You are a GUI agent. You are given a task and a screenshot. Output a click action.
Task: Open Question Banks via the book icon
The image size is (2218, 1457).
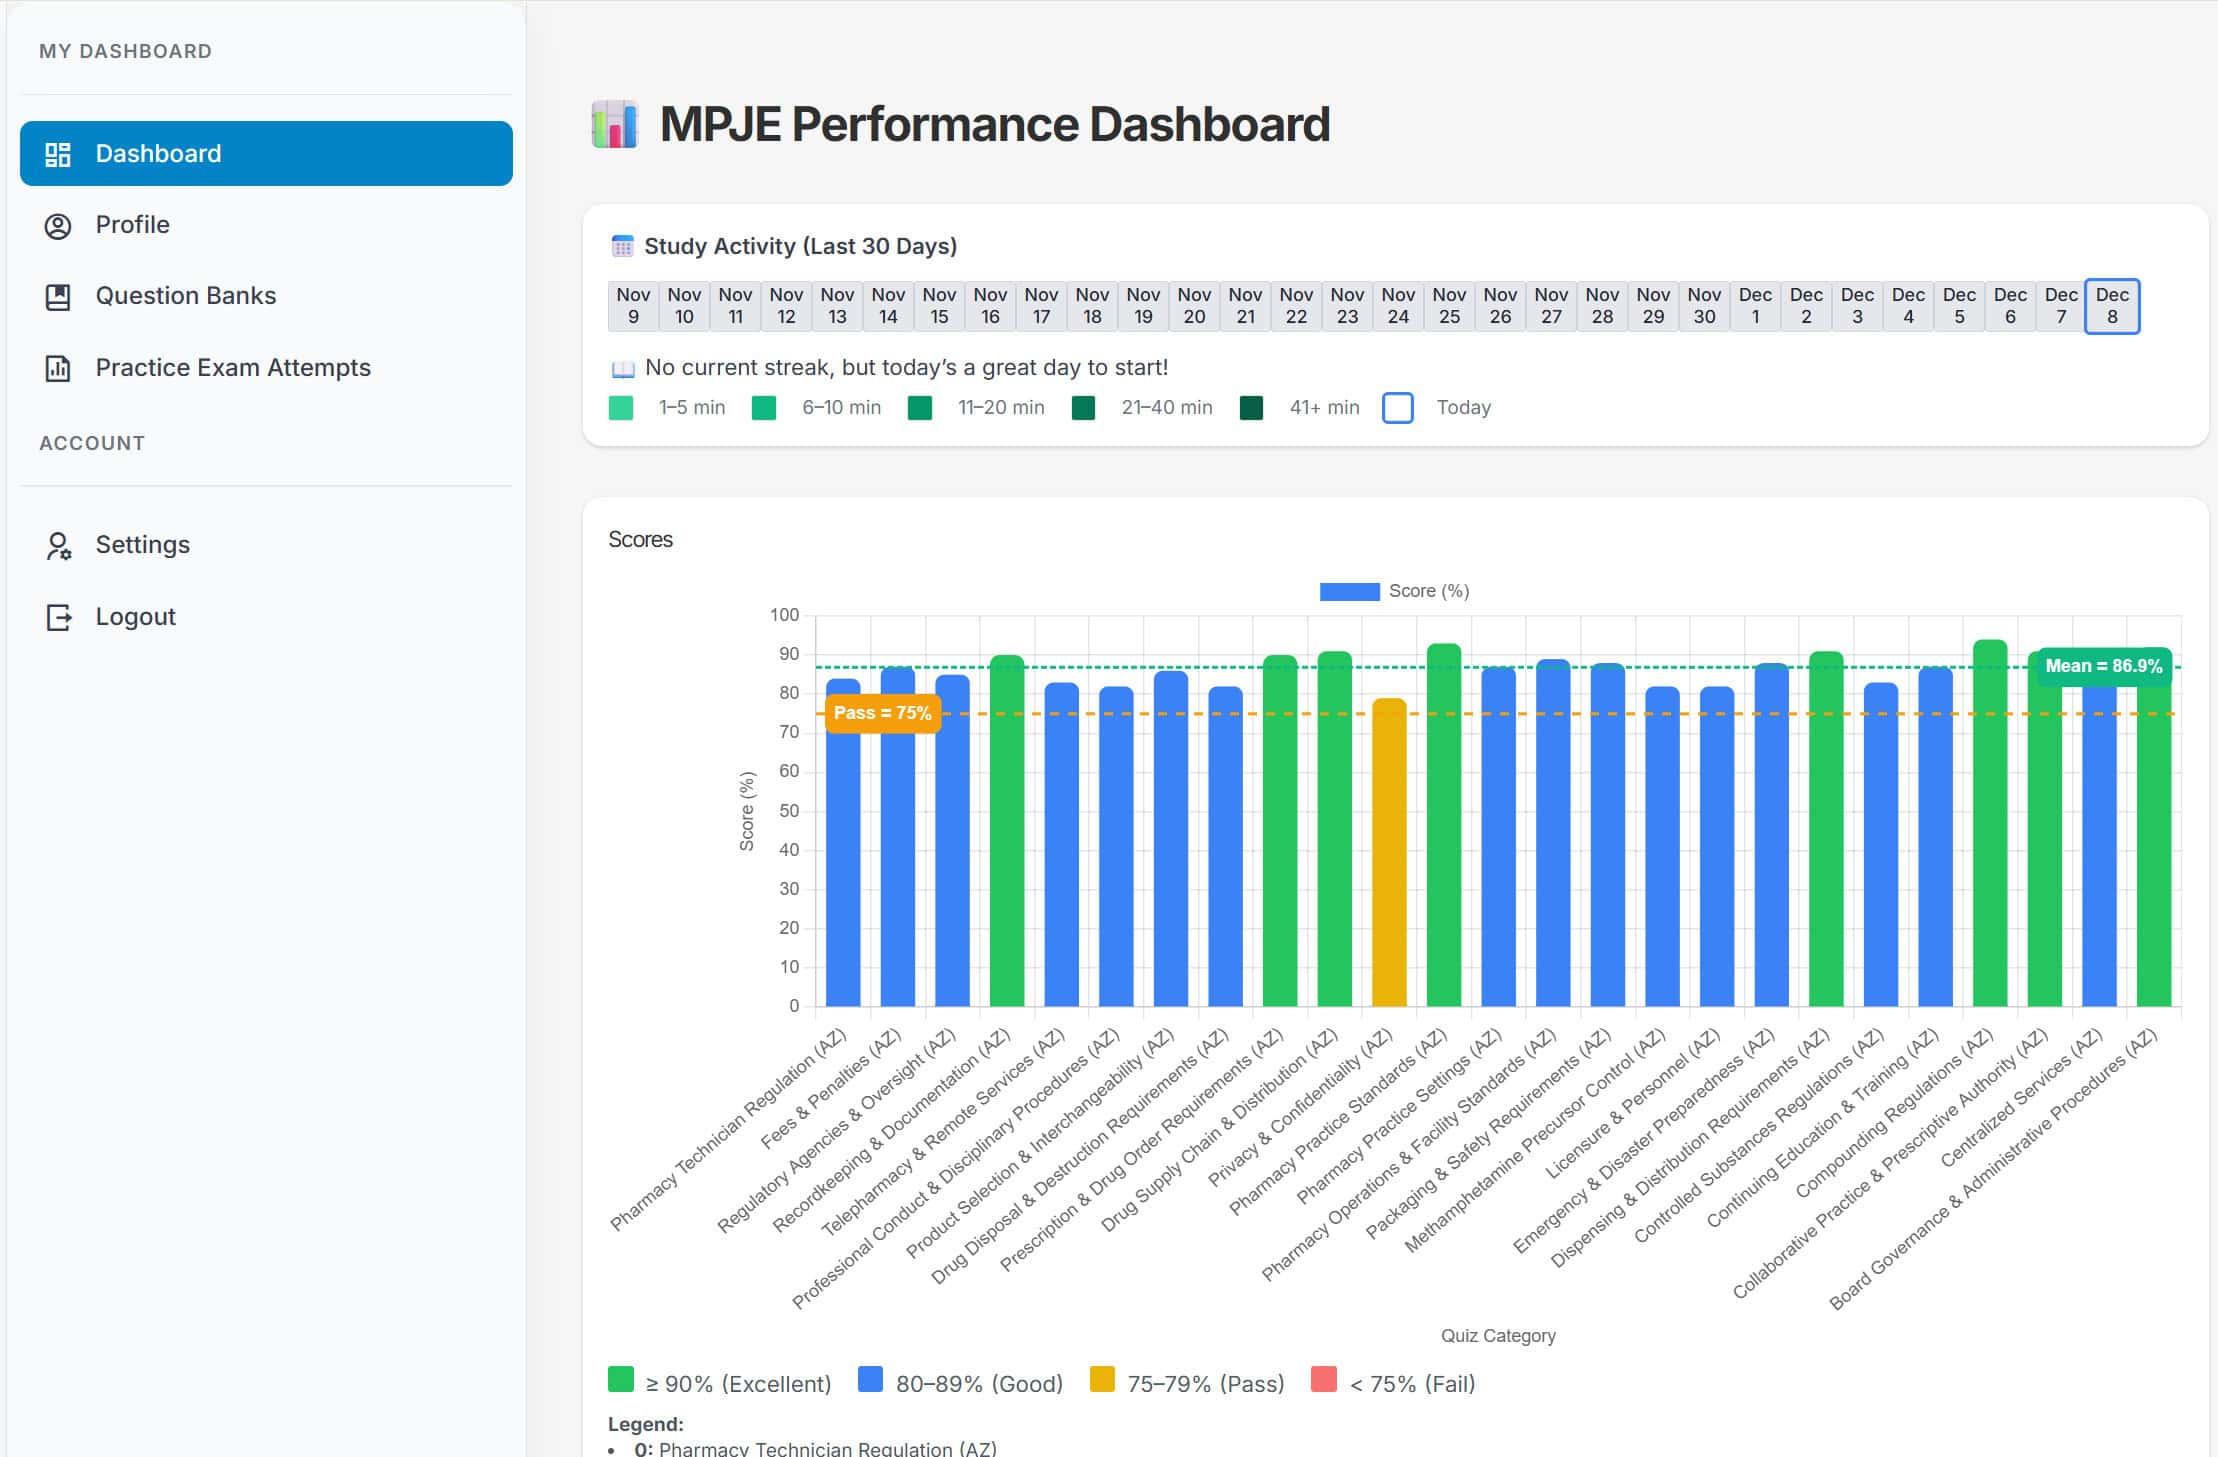click(58, 295)
